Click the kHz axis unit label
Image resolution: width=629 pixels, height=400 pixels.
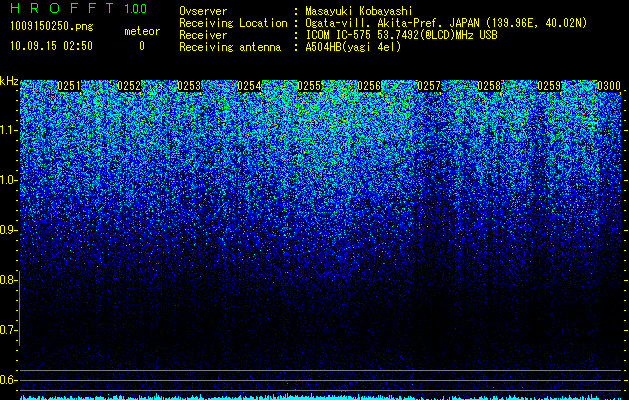[9, 81]
